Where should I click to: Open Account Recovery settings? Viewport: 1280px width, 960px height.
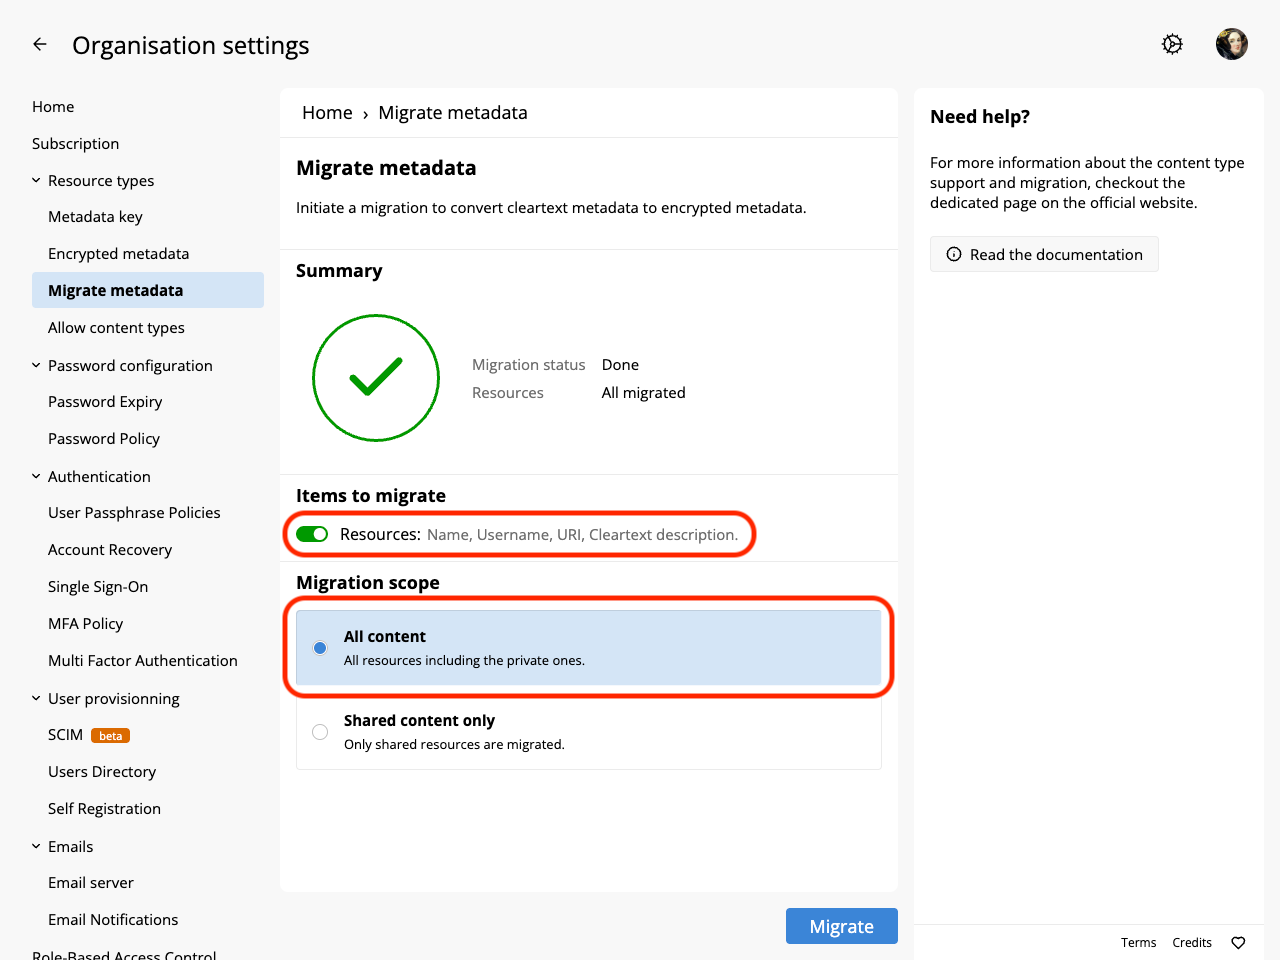pos(110,550)
